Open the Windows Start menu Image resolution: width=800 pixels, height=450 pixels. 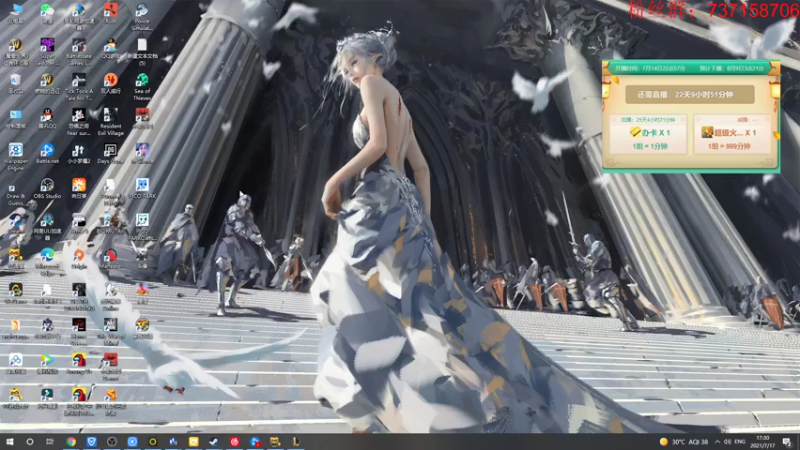[10, 441]
